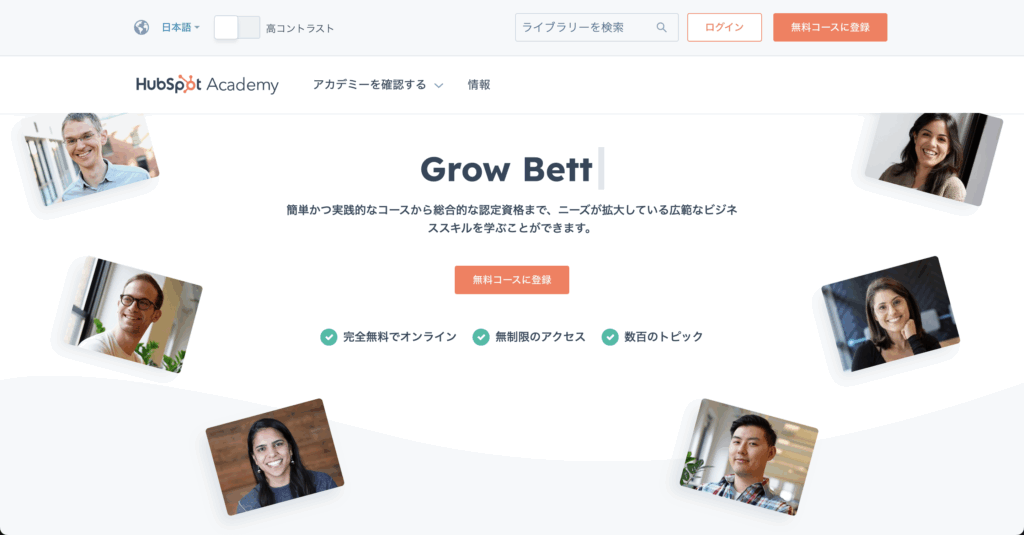Click the checkmark beside 数百のトピック

point(610,337)
